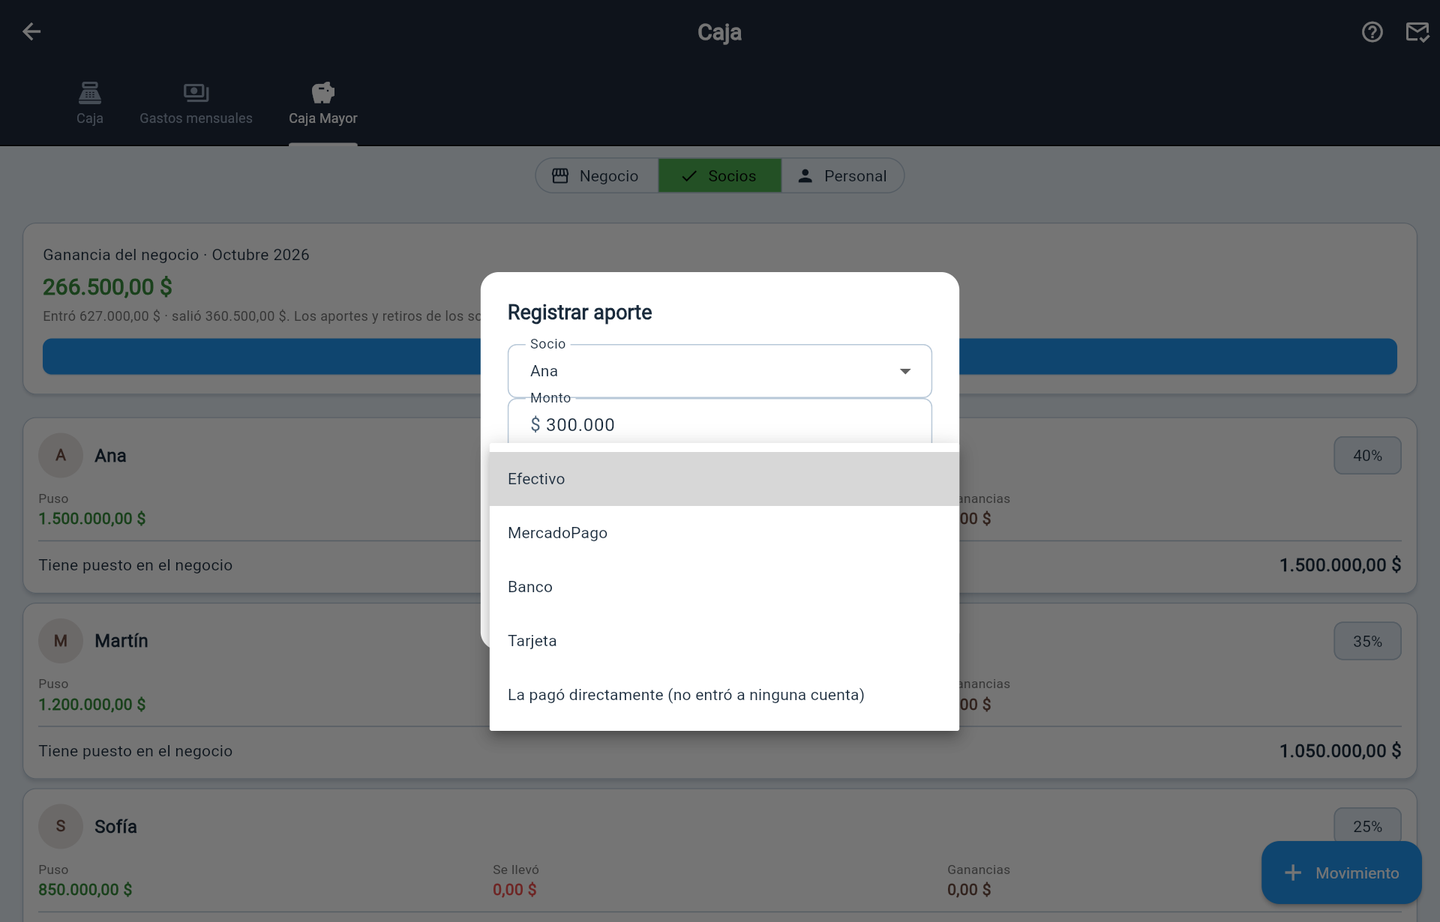Click Martín's 35% badge
Viewport: 1440px width, 922px height.
coord(1367,641)
